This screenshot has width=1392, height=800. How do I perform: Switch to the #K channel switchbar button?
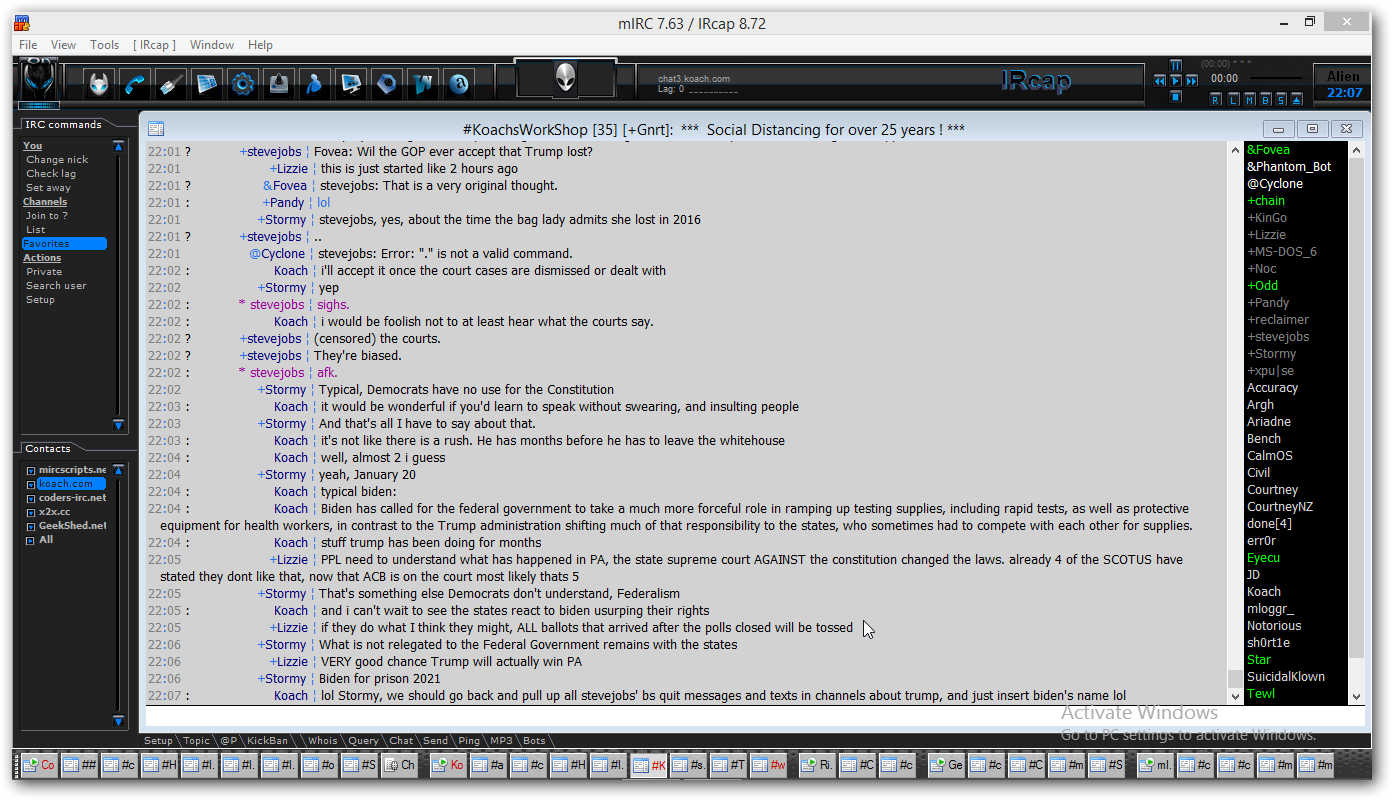click(649, 765)
